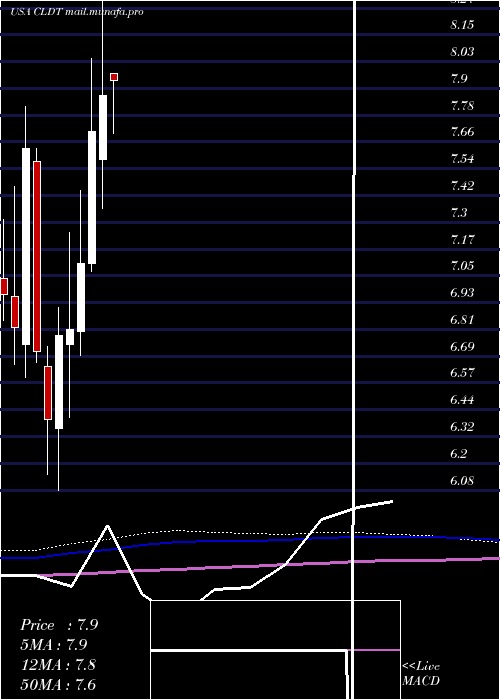500x700 pixels.
Task: Select the 8.03 price axis label
Action: click(462, 52)
